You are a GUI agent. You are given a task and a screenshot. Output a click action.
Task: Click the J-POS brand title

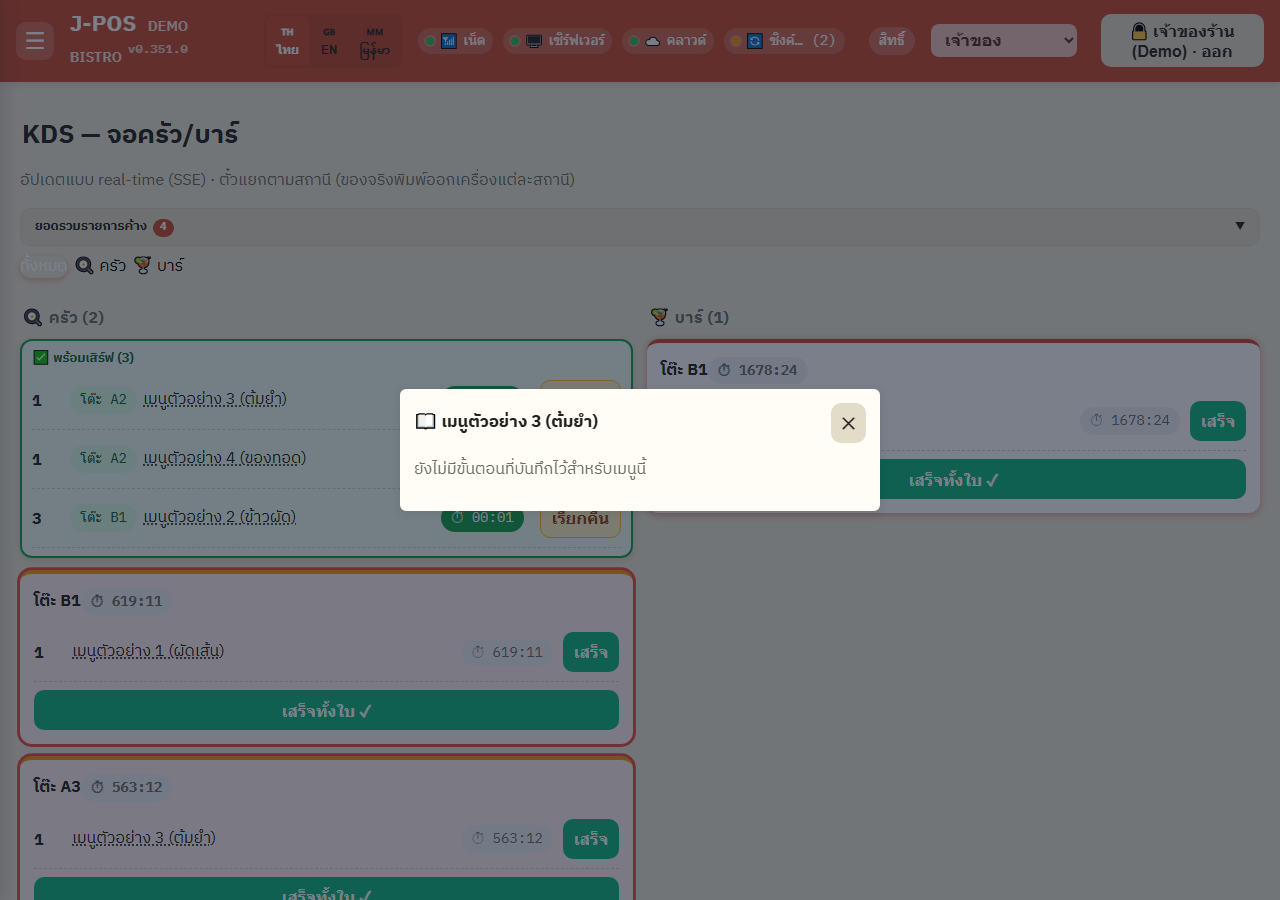(103, 23)
